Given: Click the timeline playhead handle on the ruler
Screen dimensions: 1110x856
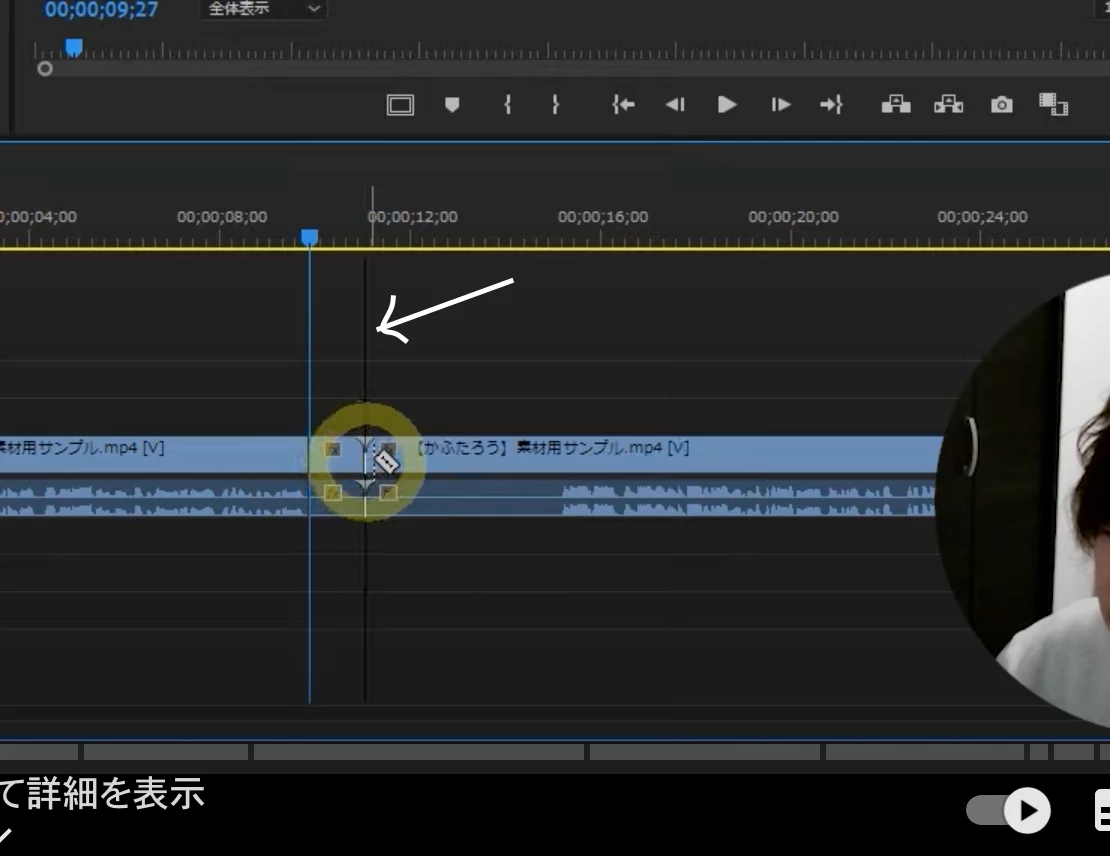Looking at the screenshot, I should coord(309,237).
